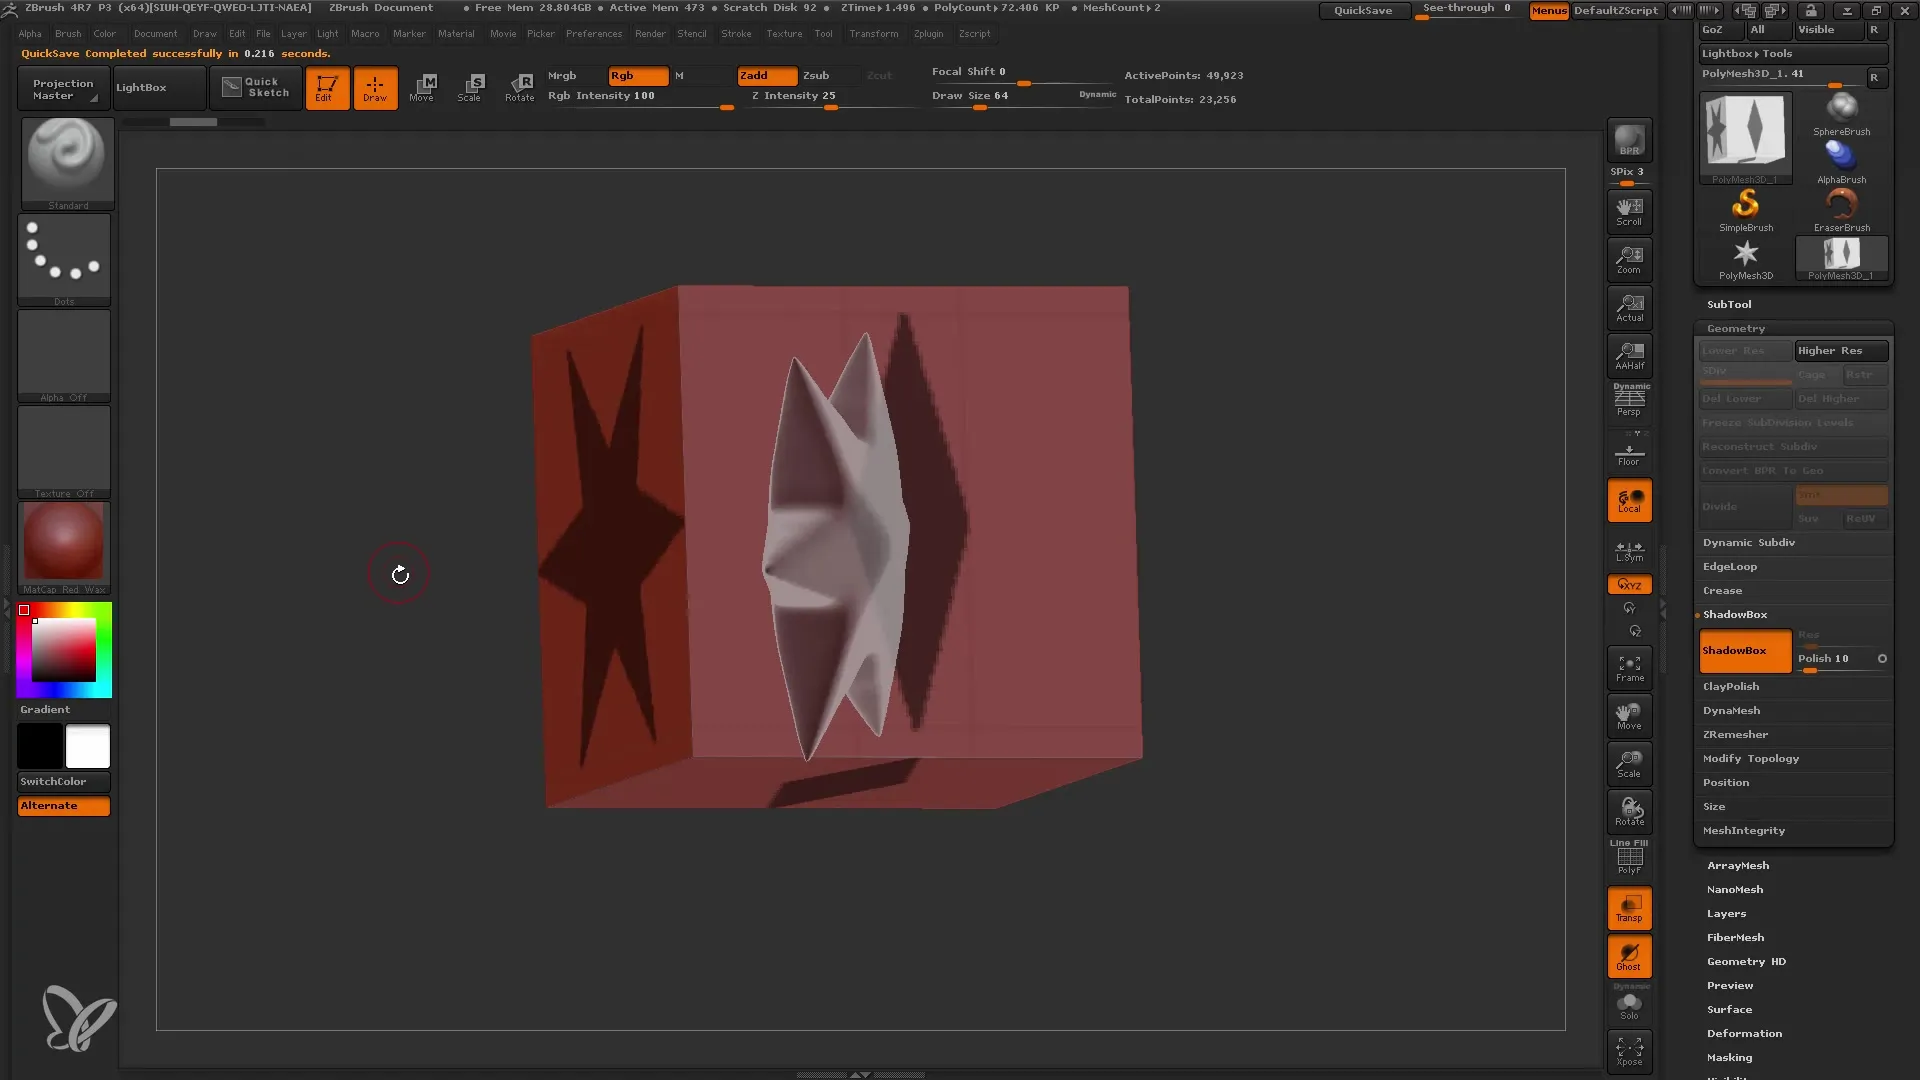Open the Alpha Off slot
The height and width of the screenshot is (1080, 1920).
click(64, 355)
